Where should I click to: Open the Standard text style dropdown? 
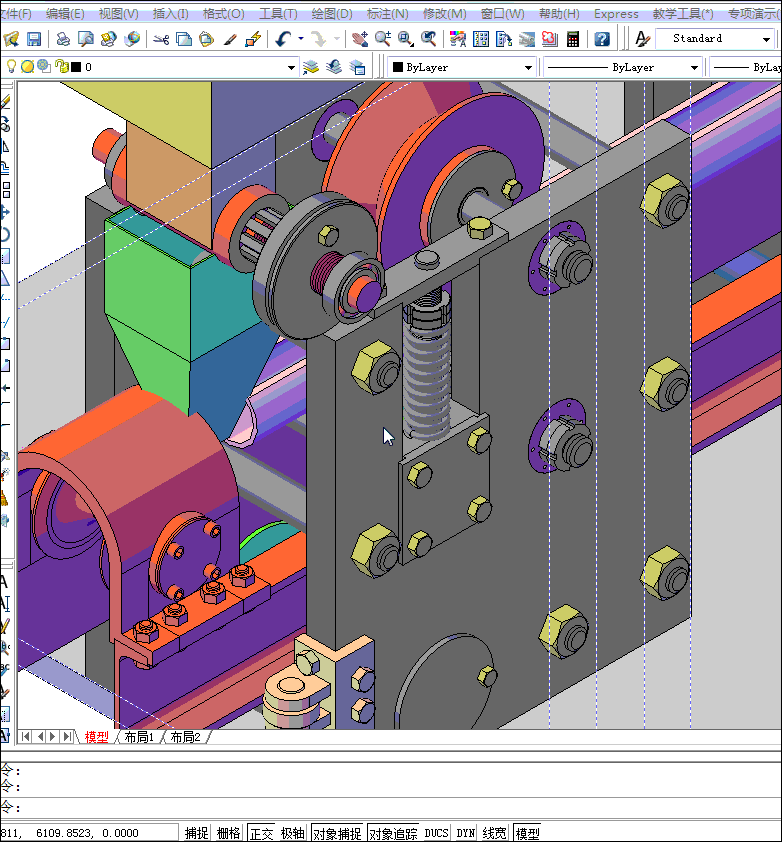click(766, 39)
